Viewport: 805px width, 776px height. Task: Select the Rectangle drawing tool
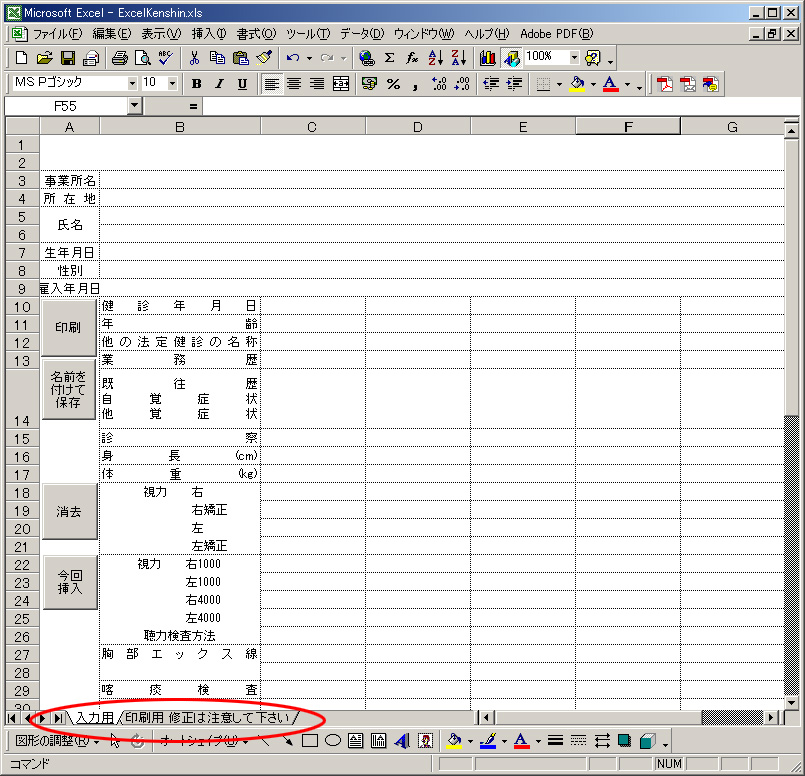pos(310,741)
